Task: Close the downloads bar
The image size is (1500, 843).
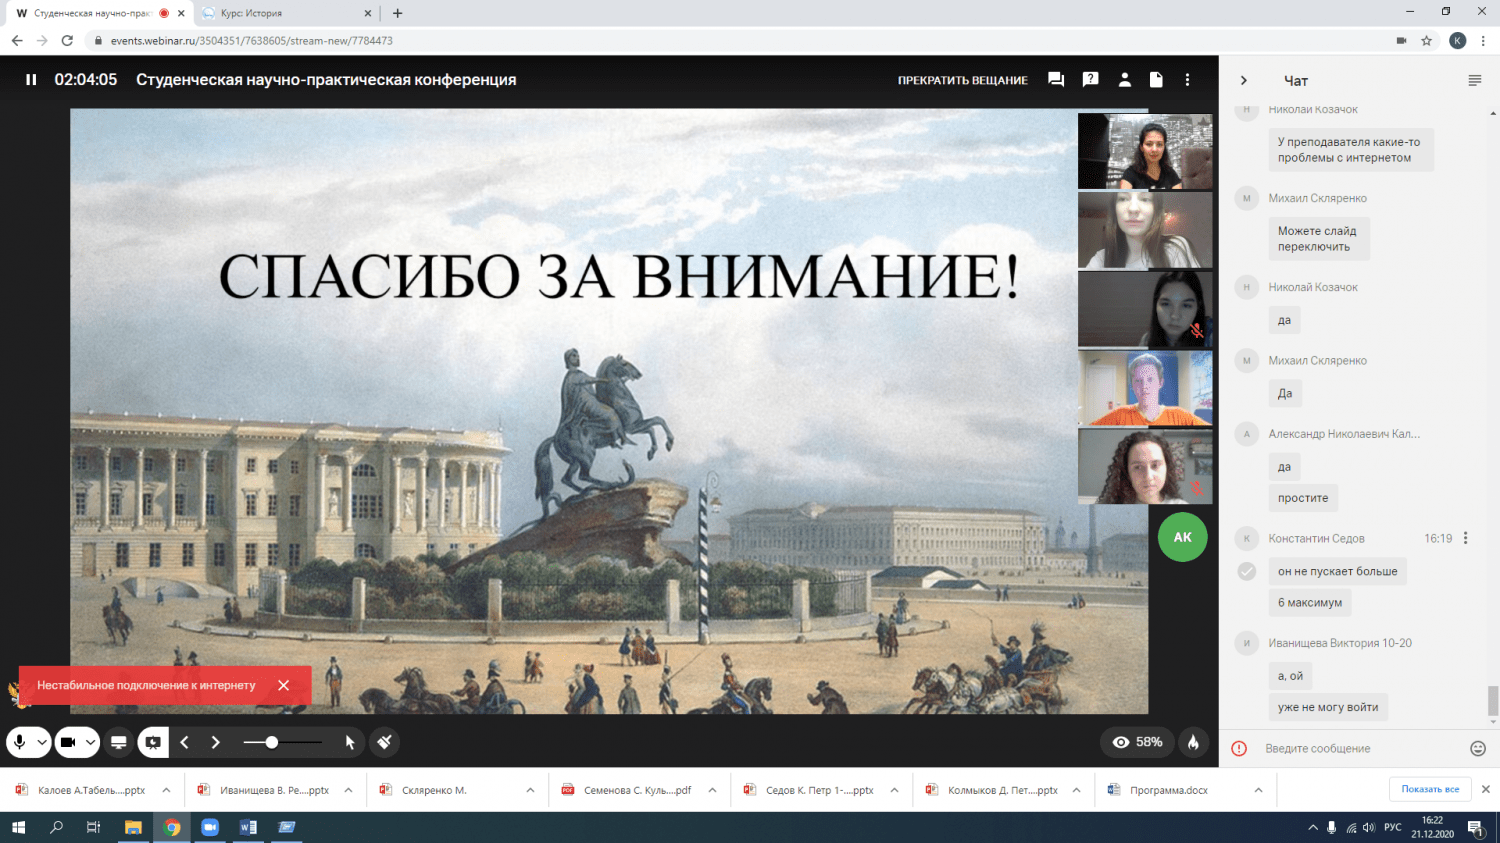Action: 1485,789
